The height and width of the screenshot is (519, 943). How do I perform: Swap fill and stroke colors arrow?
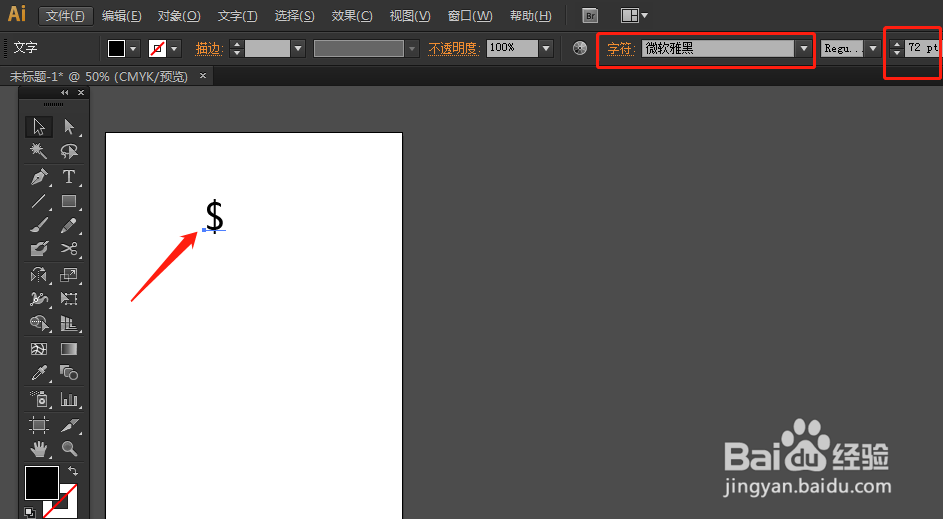coord(73,471)
